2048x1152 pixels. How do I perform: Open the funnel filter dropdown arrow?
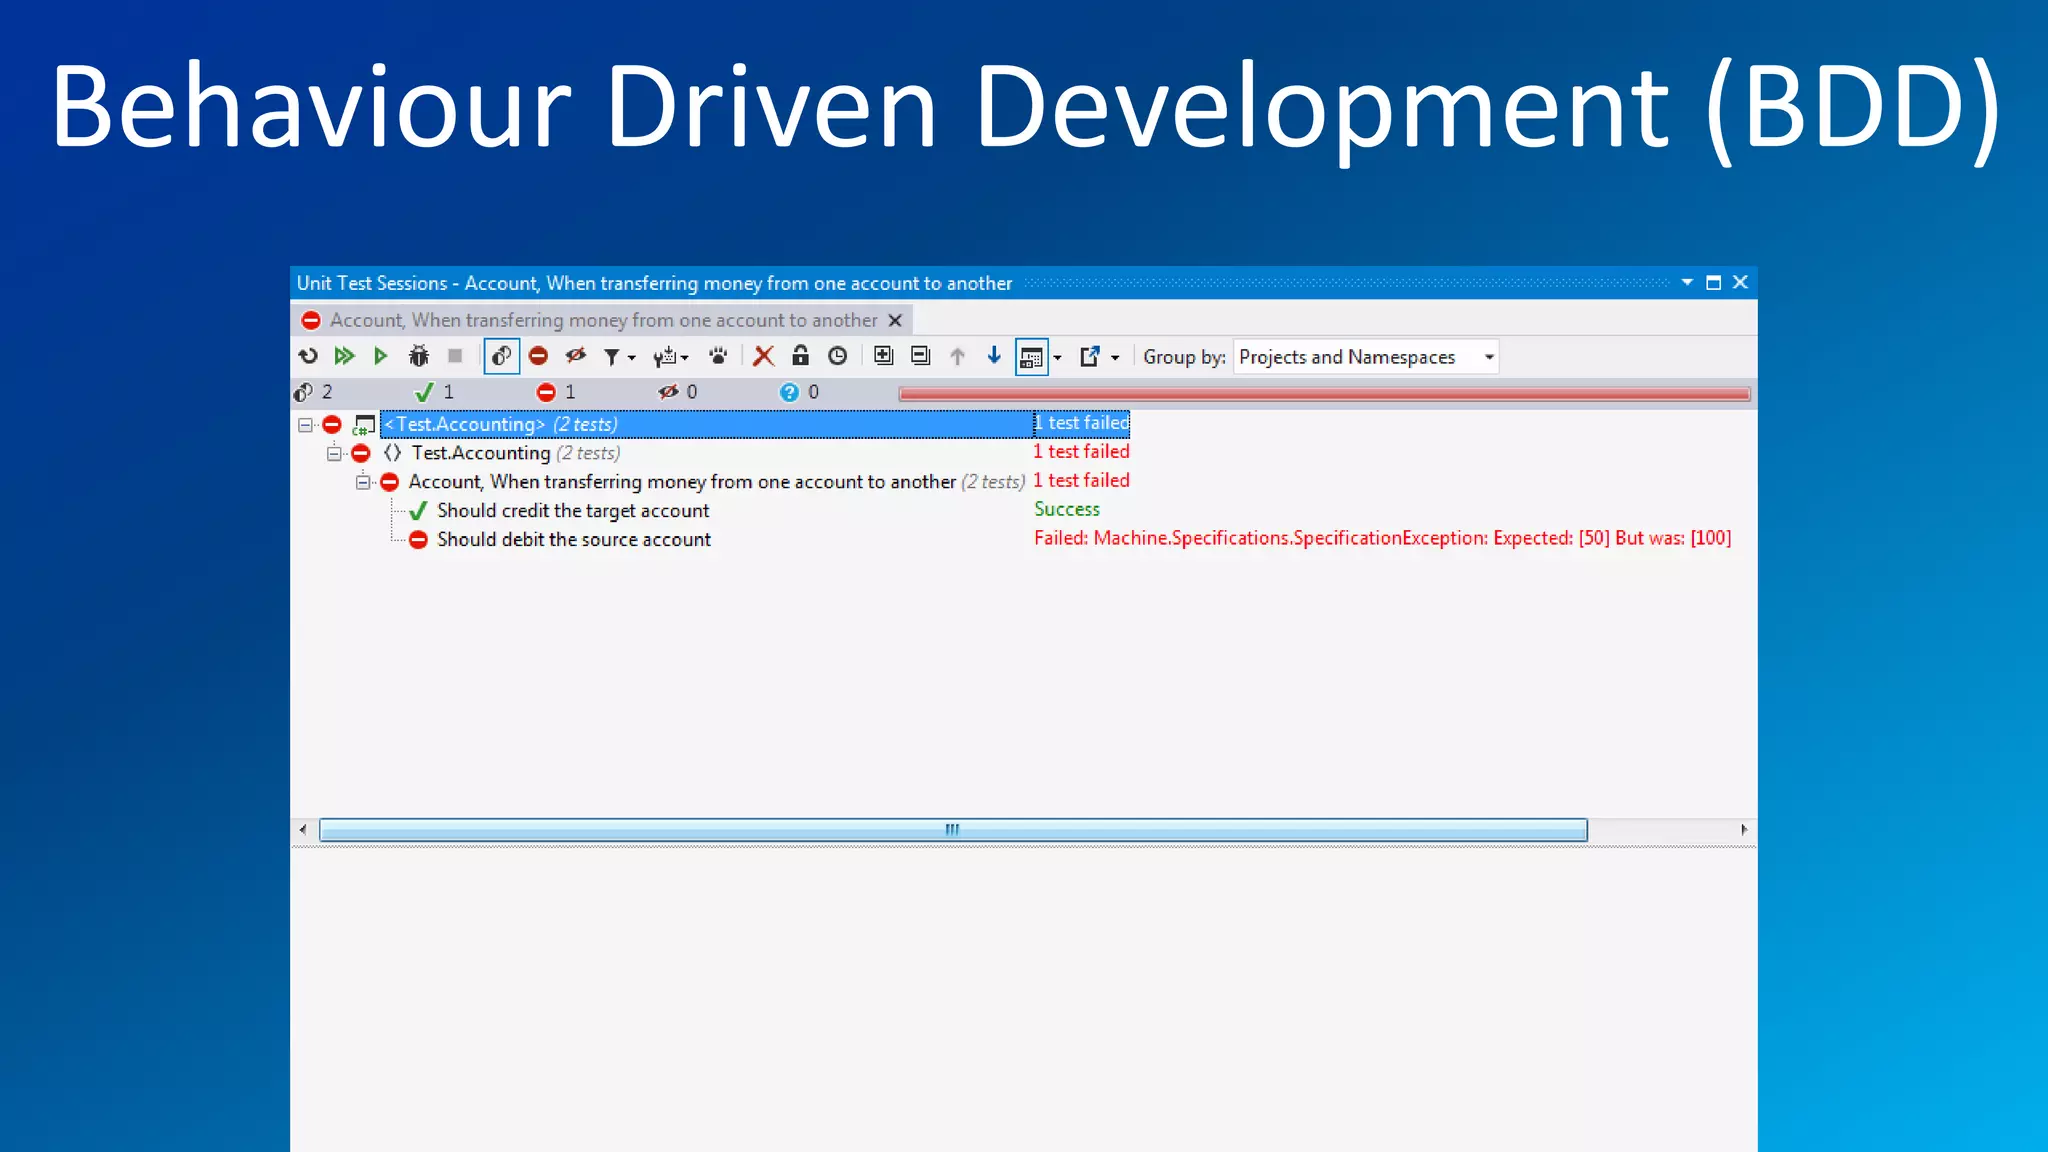tap(632, 358)
